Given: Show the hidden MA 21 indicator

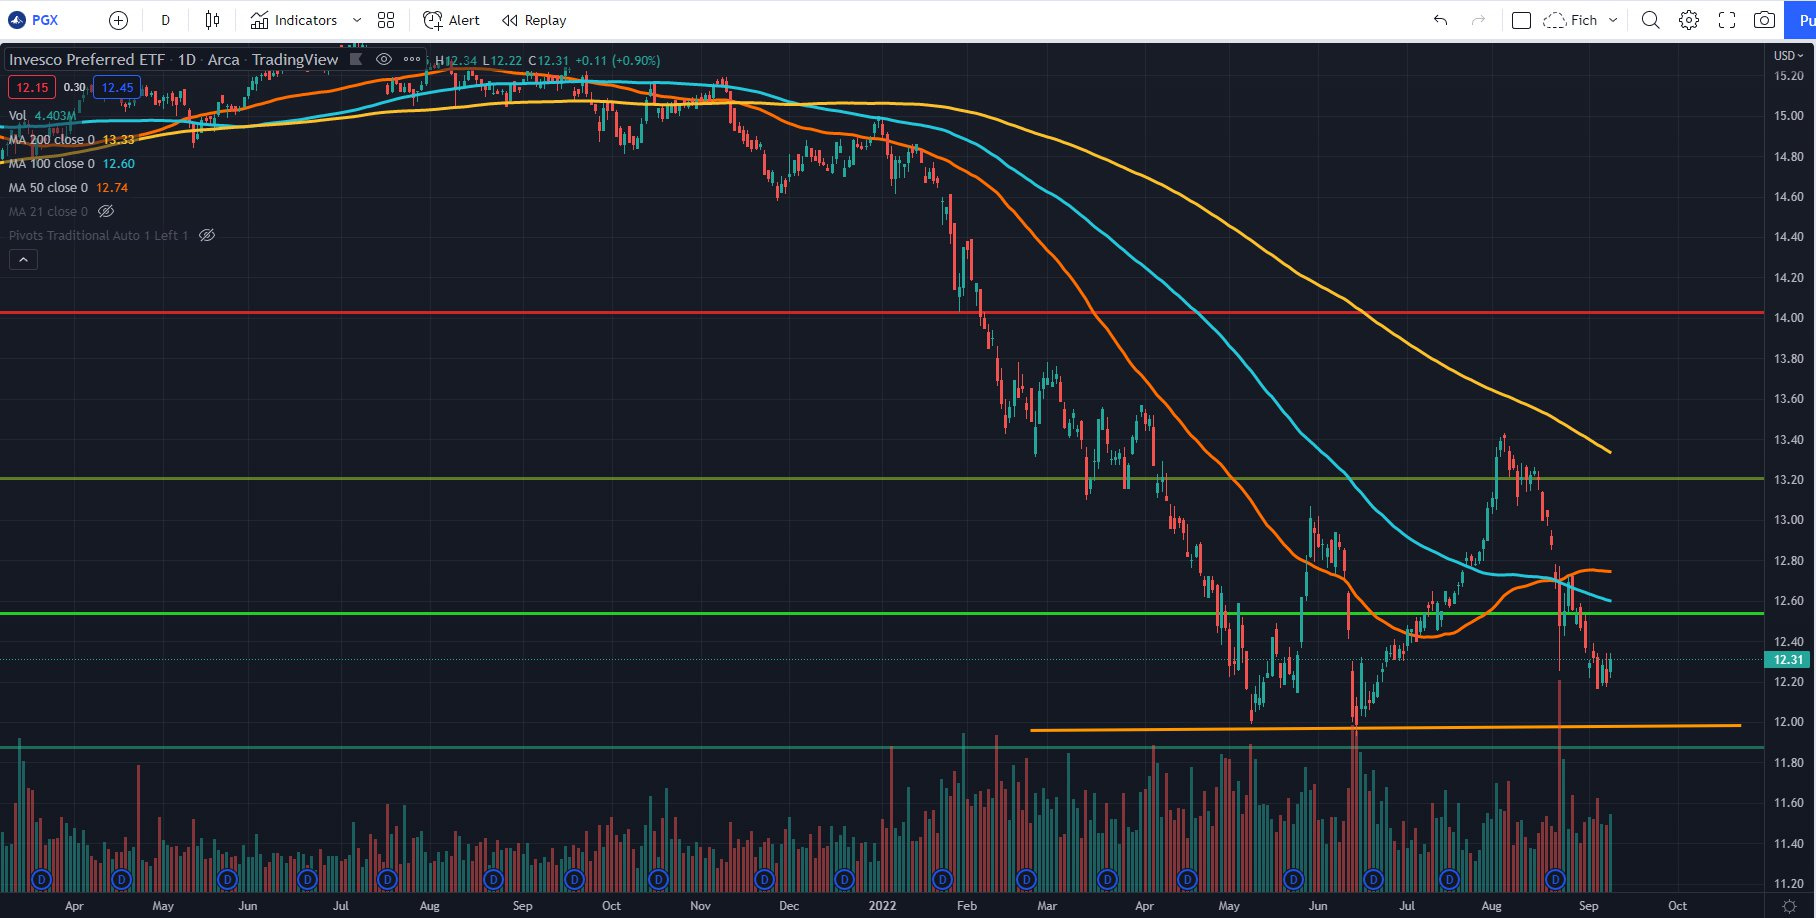Looking at the screenshot, I should click(106, 211).
